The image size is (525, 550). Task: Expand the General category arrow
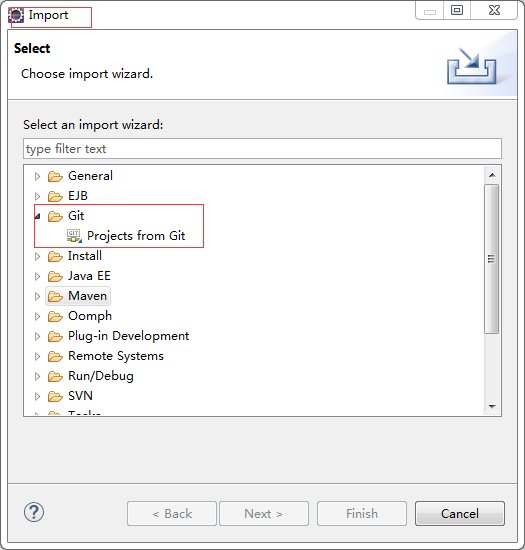pyautogui.click(x=38, y=176)
